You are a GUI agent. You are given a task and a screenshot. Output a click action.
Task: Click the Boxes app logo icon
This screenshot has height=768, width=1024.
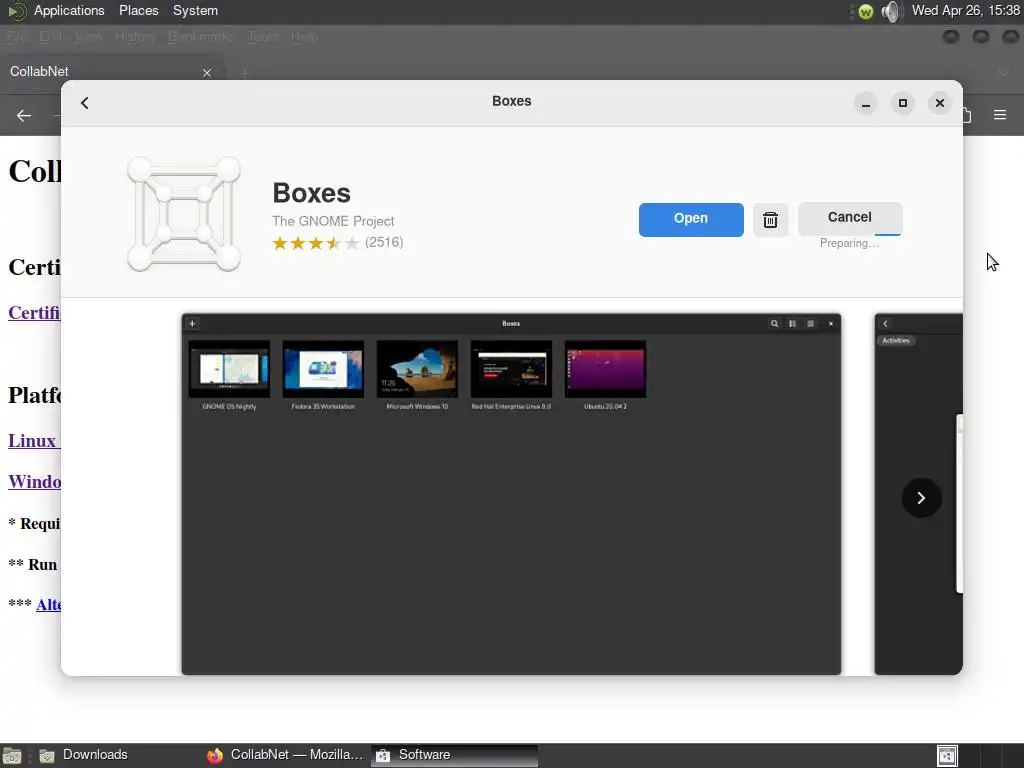(184, 214)
